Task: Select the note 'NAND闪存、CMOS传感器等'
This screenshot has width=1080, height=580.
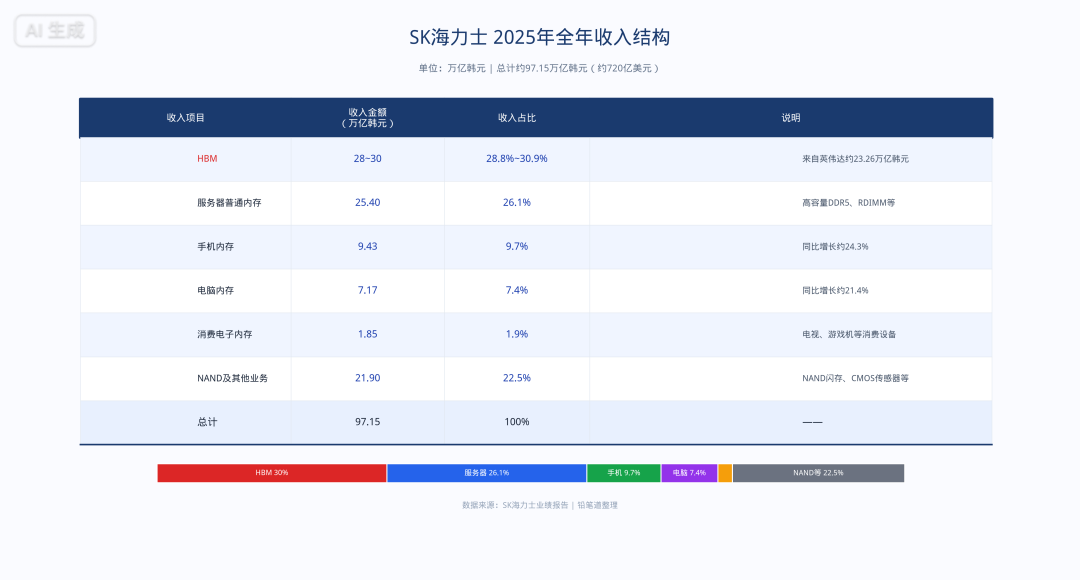Action: (x=855, y=378)
